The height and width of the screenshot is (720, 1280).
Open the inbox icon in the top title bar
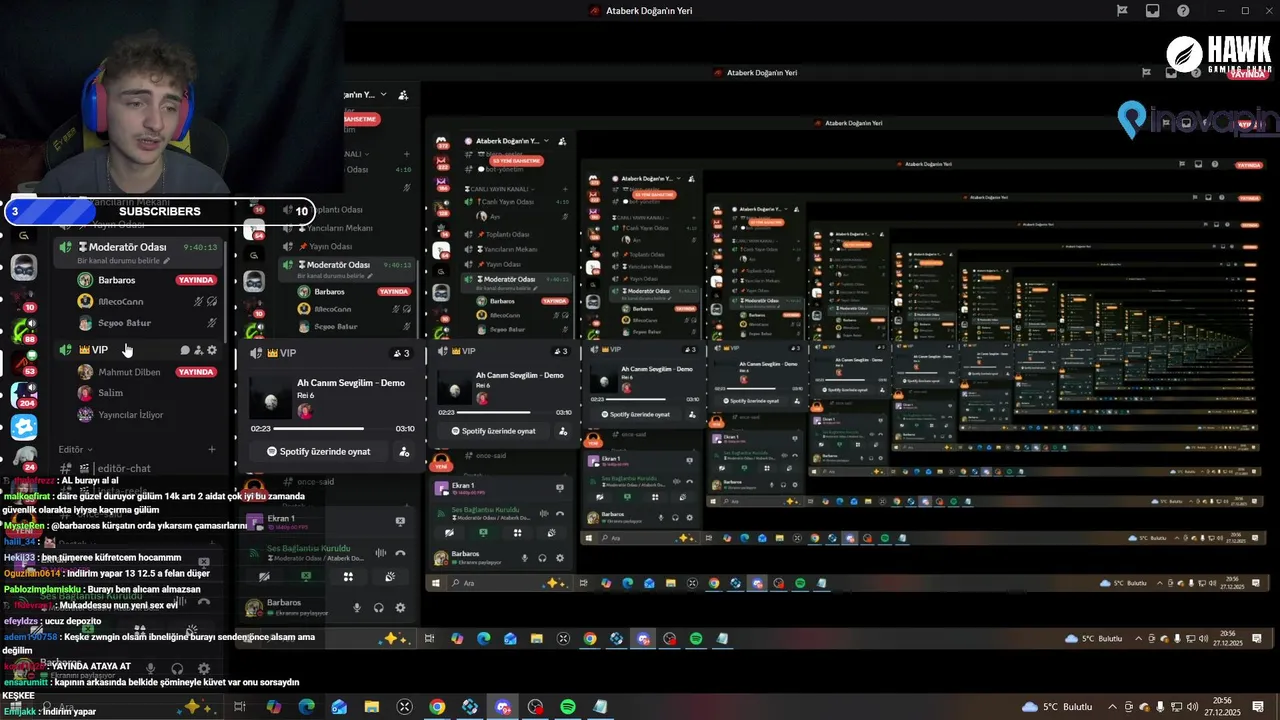coord(1153,11)
